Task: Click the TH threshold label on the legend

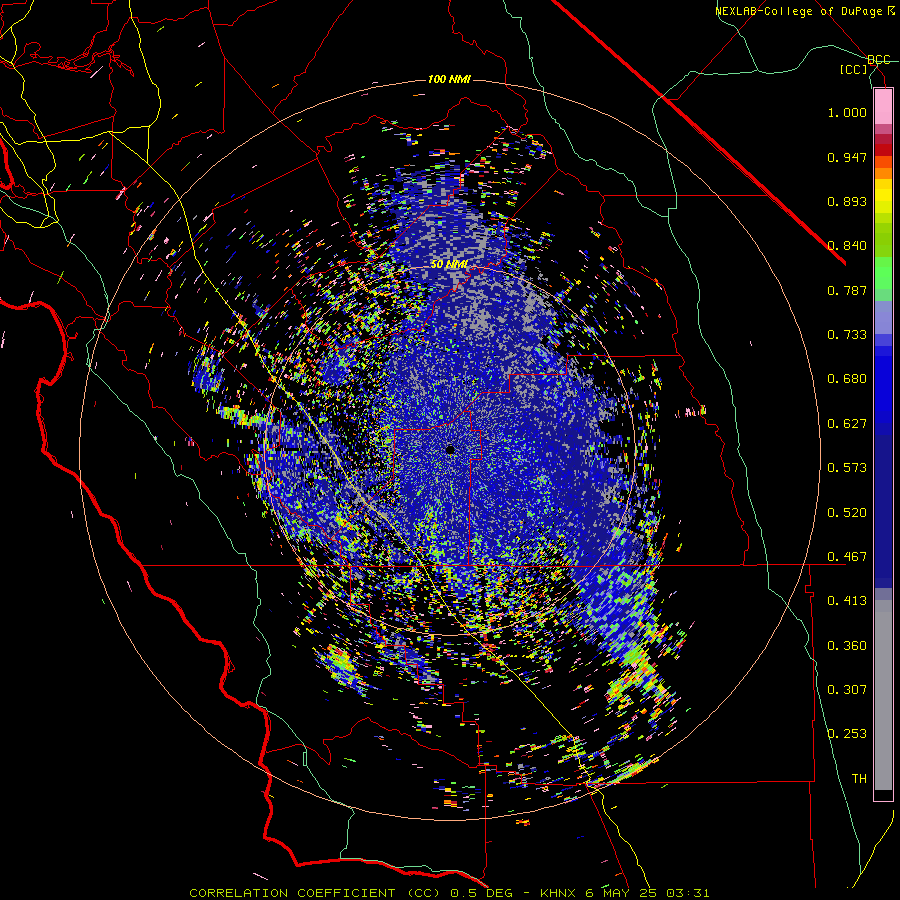Action: [x=859, y=779]
